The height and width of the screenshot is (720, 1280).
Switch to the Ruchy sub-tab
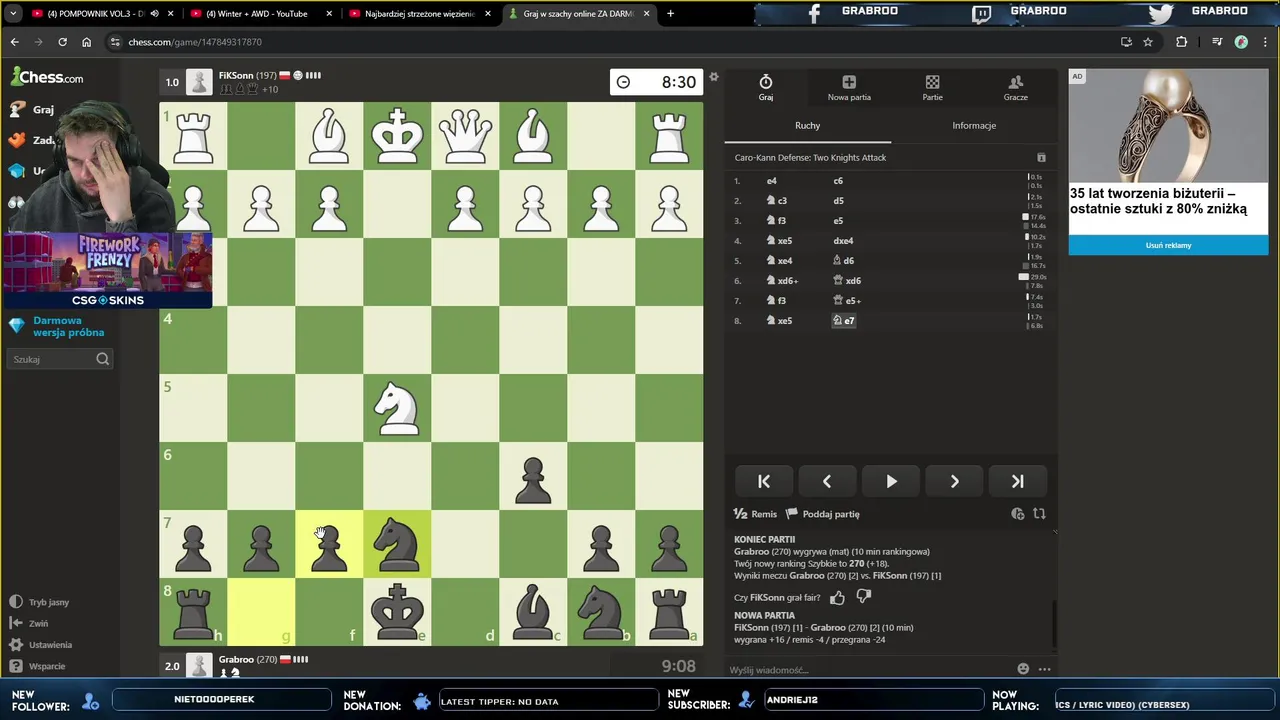pyautogui.click(x=807, y=125)
